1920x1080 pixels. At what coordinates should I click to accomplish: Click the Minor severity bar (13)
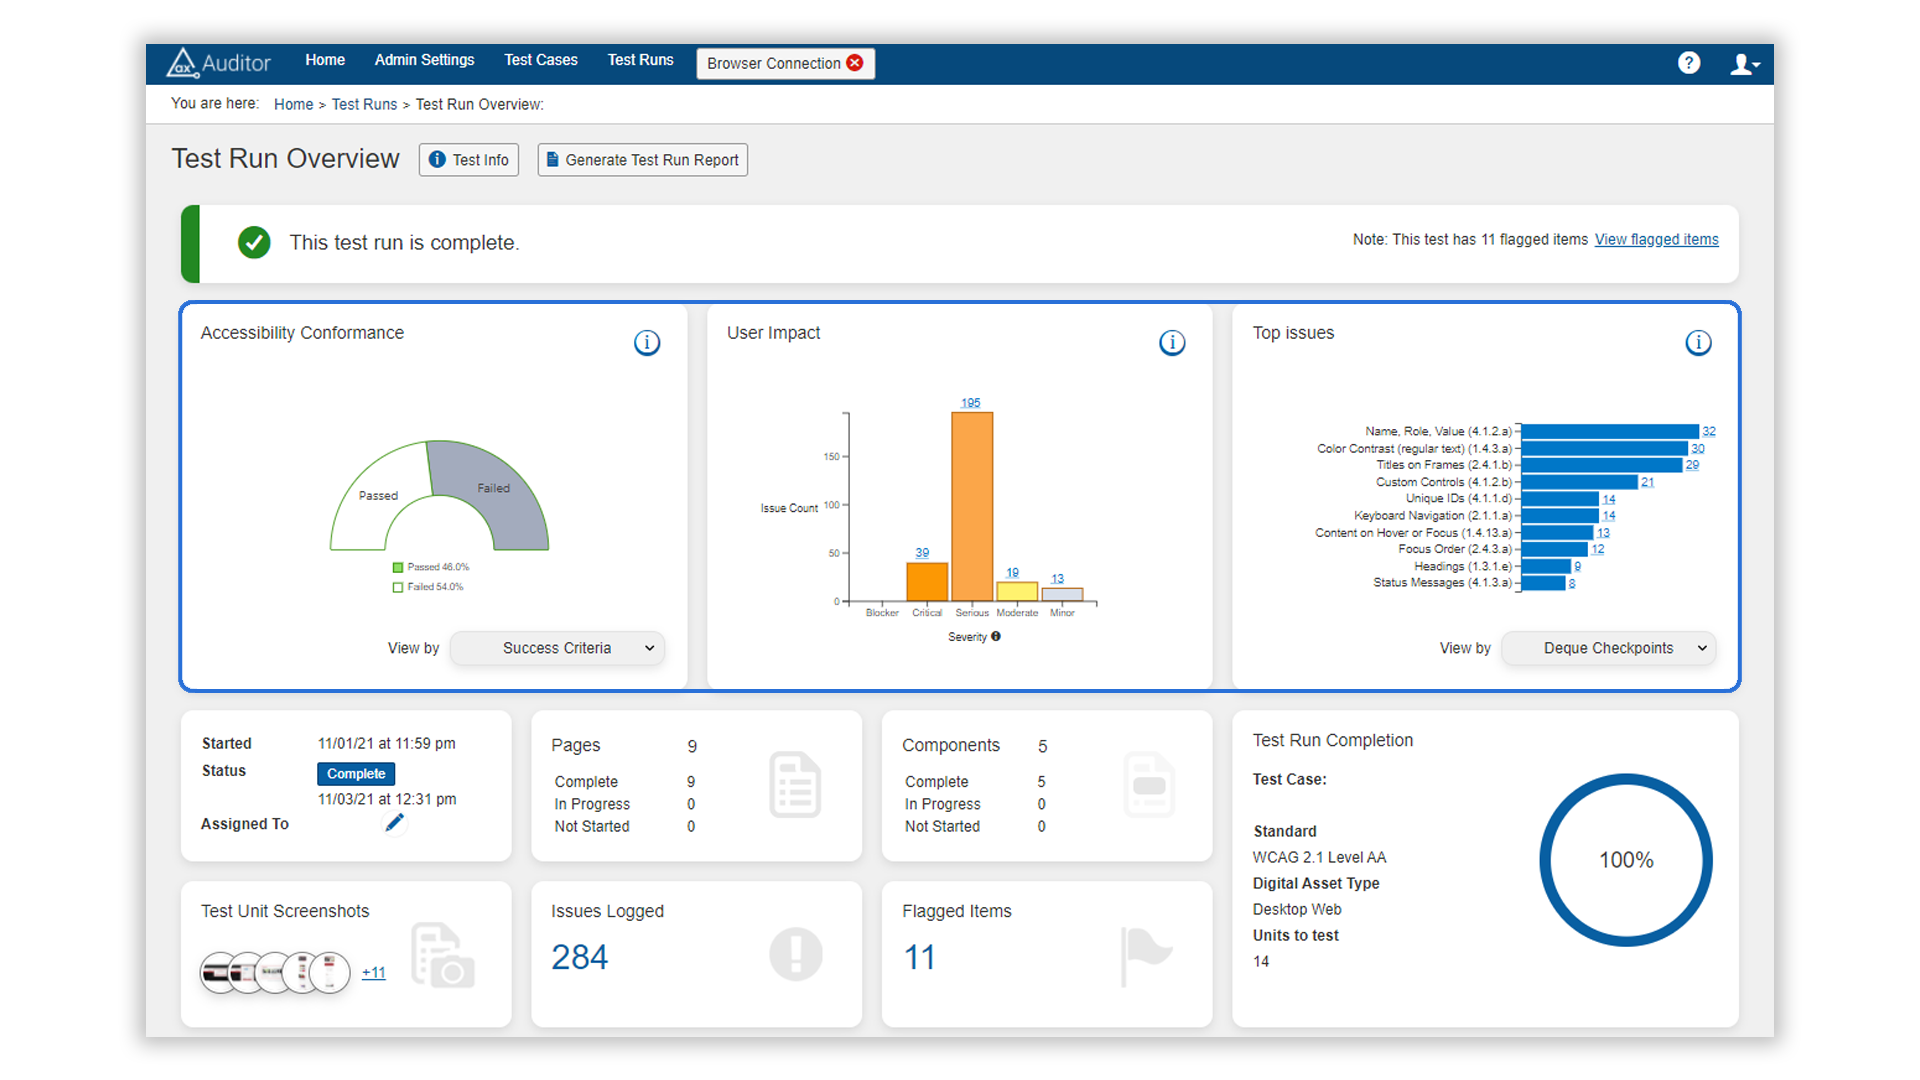[x=1062, y=594]
